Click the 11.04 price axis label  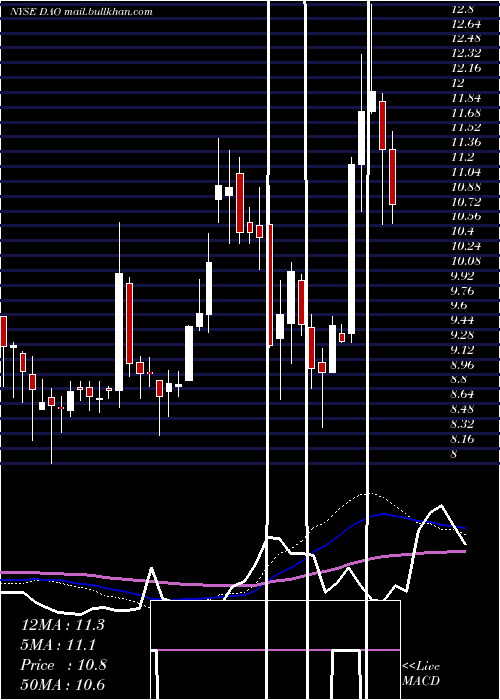[x=466, y=172]
